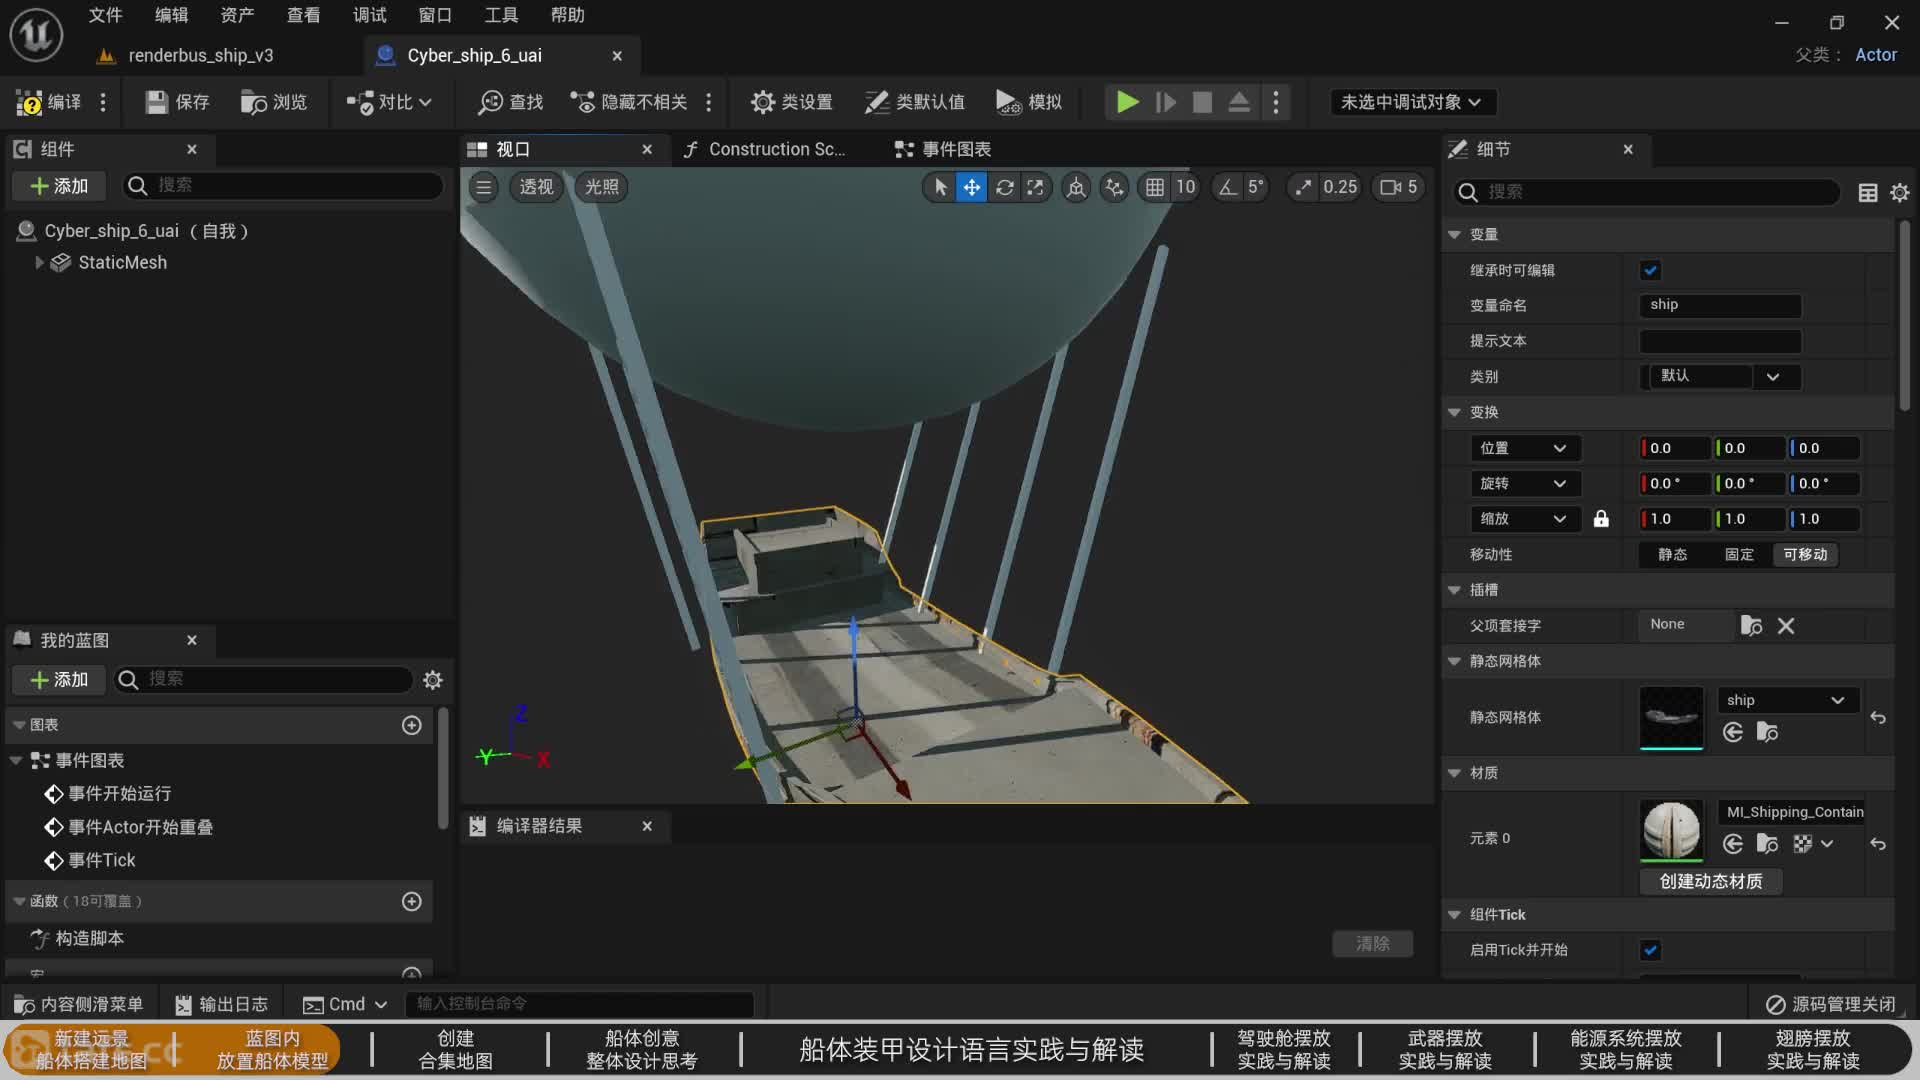Viewport: 1920px width, 1080px height.
Task: Collapse the Transform section
Action: 1454,412
